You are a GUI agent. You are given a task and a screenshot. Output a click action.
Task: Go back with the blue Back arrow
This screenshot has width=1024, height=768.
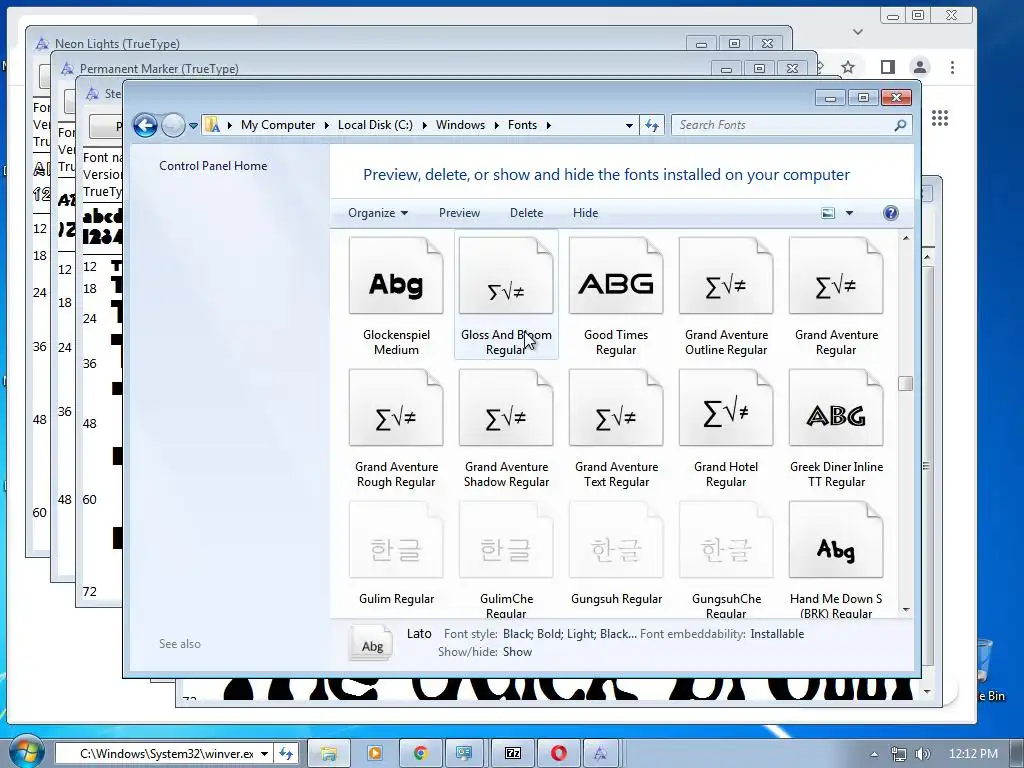(x=145, y=125)
